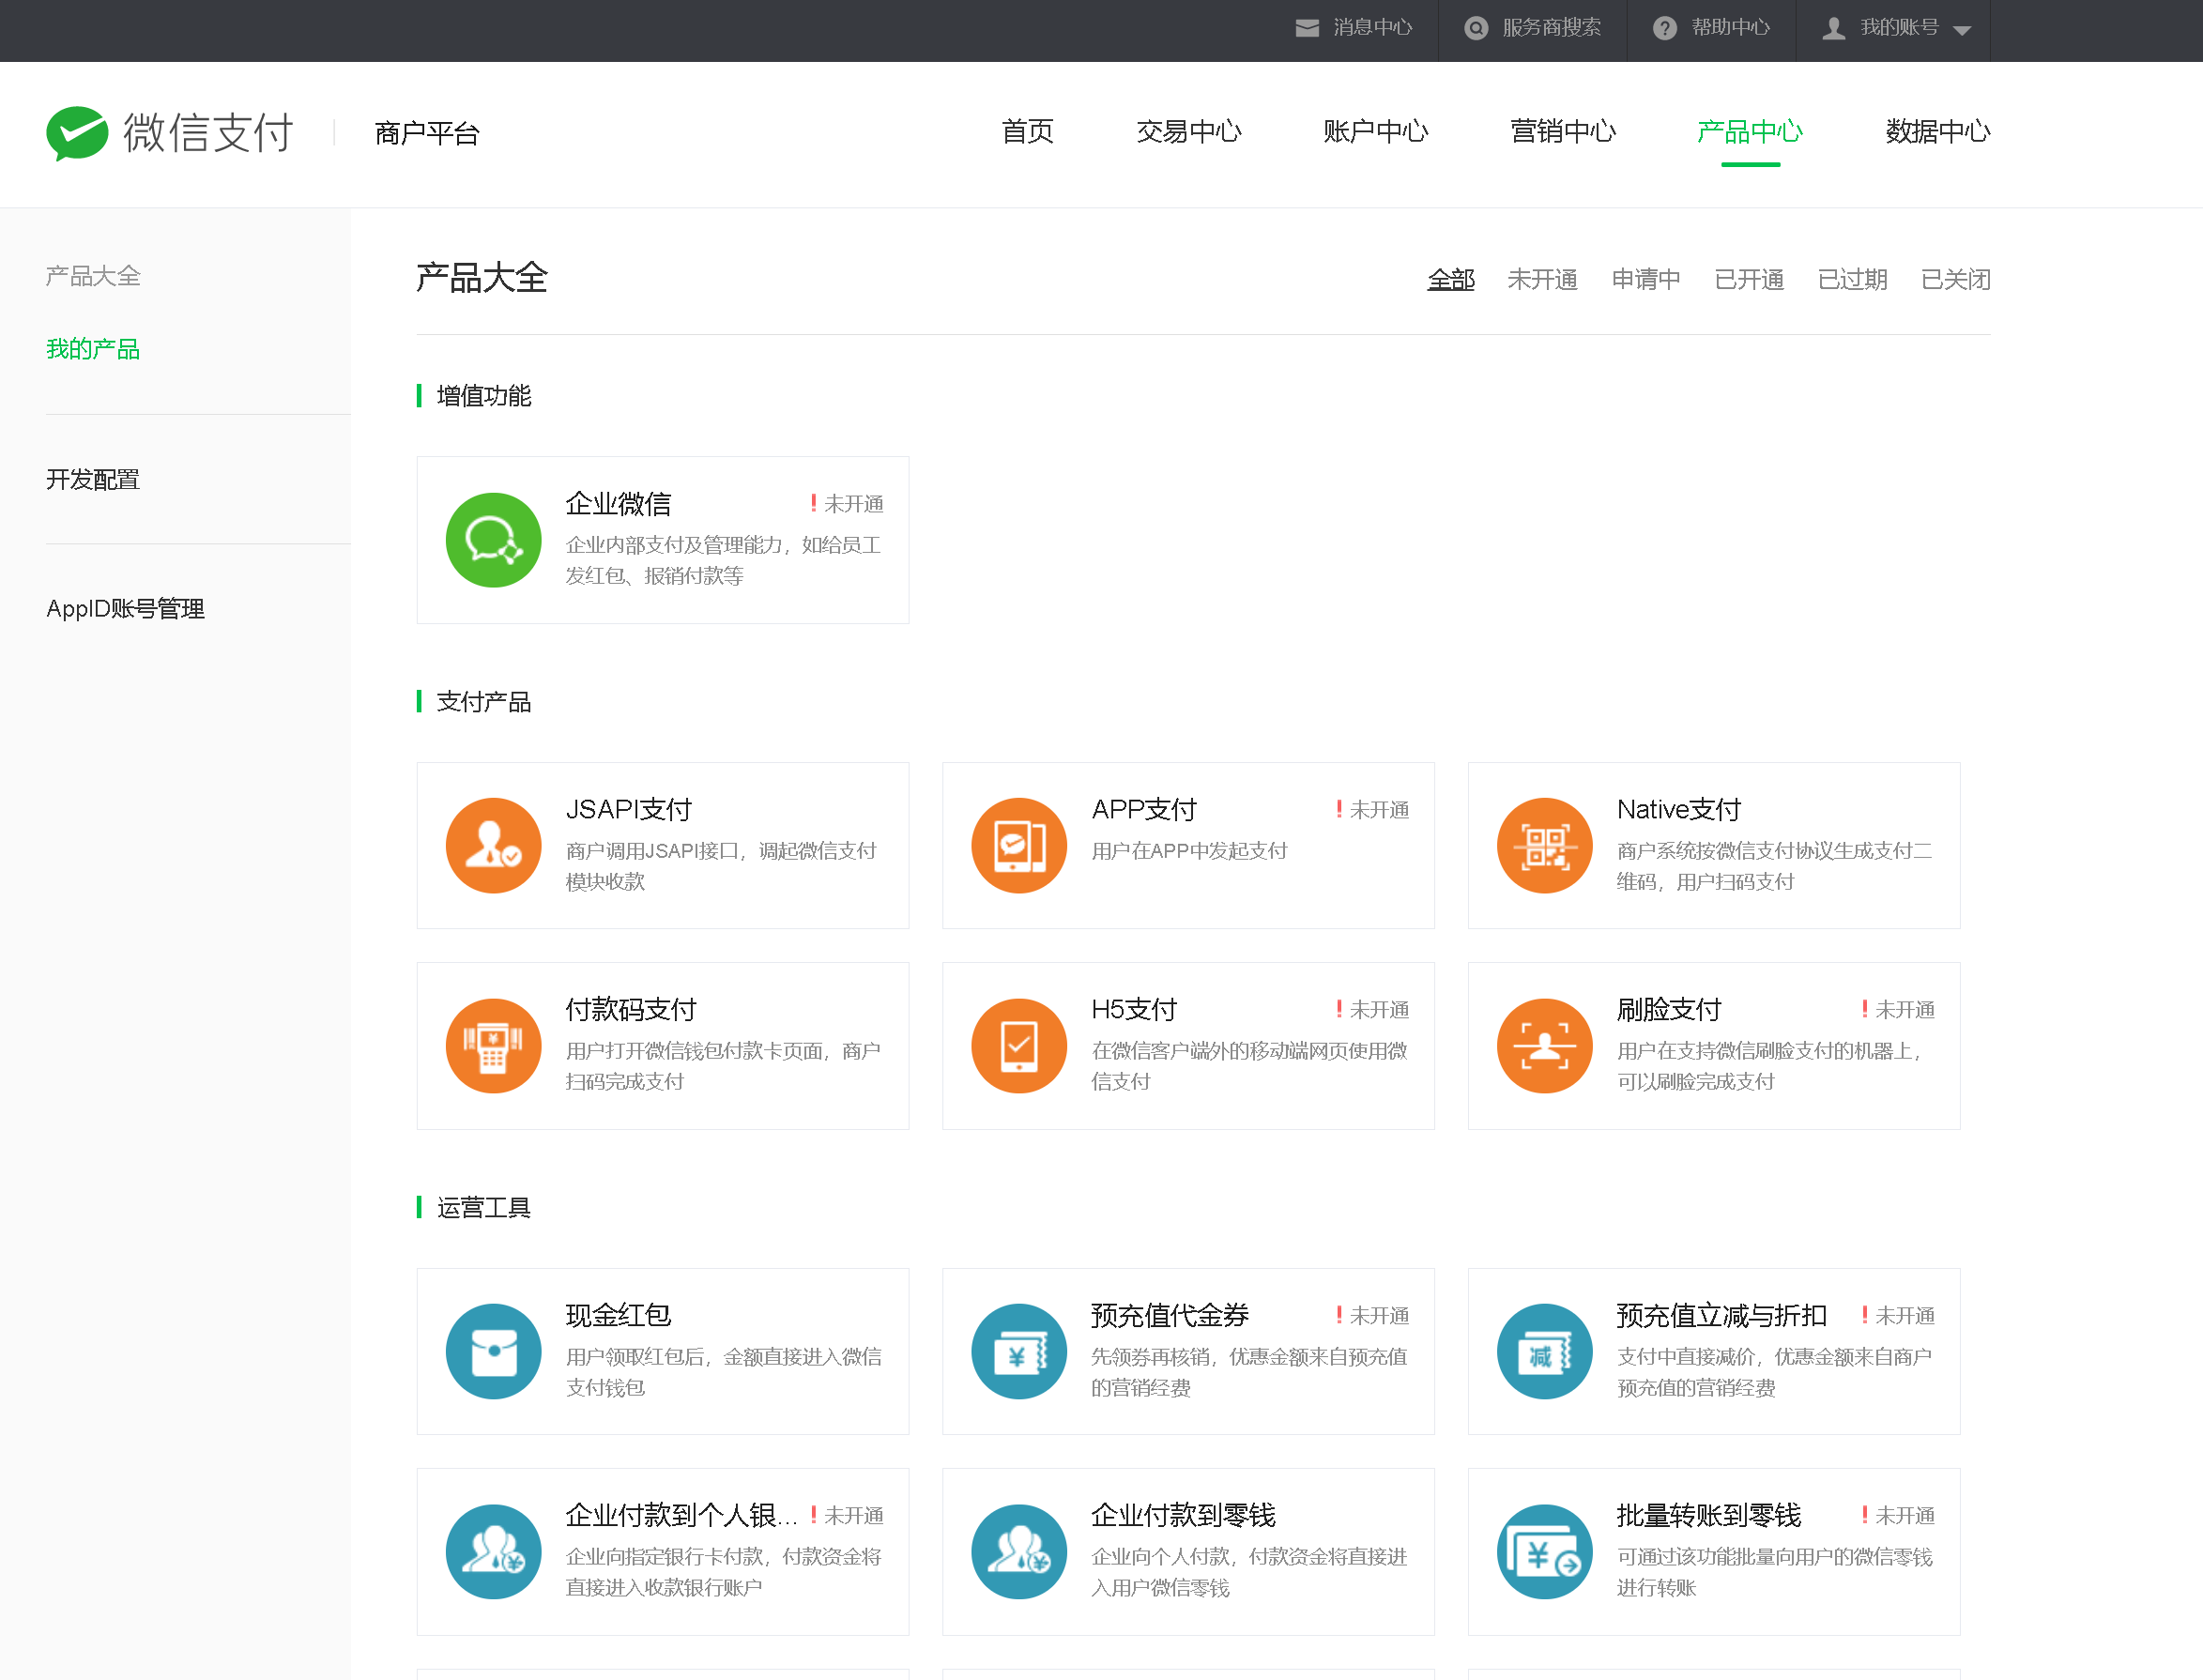Open the 企业付款到零钱 product title
Image resolution: width=2203 pixels, height=1680 pixels.
[1183, 1515]
